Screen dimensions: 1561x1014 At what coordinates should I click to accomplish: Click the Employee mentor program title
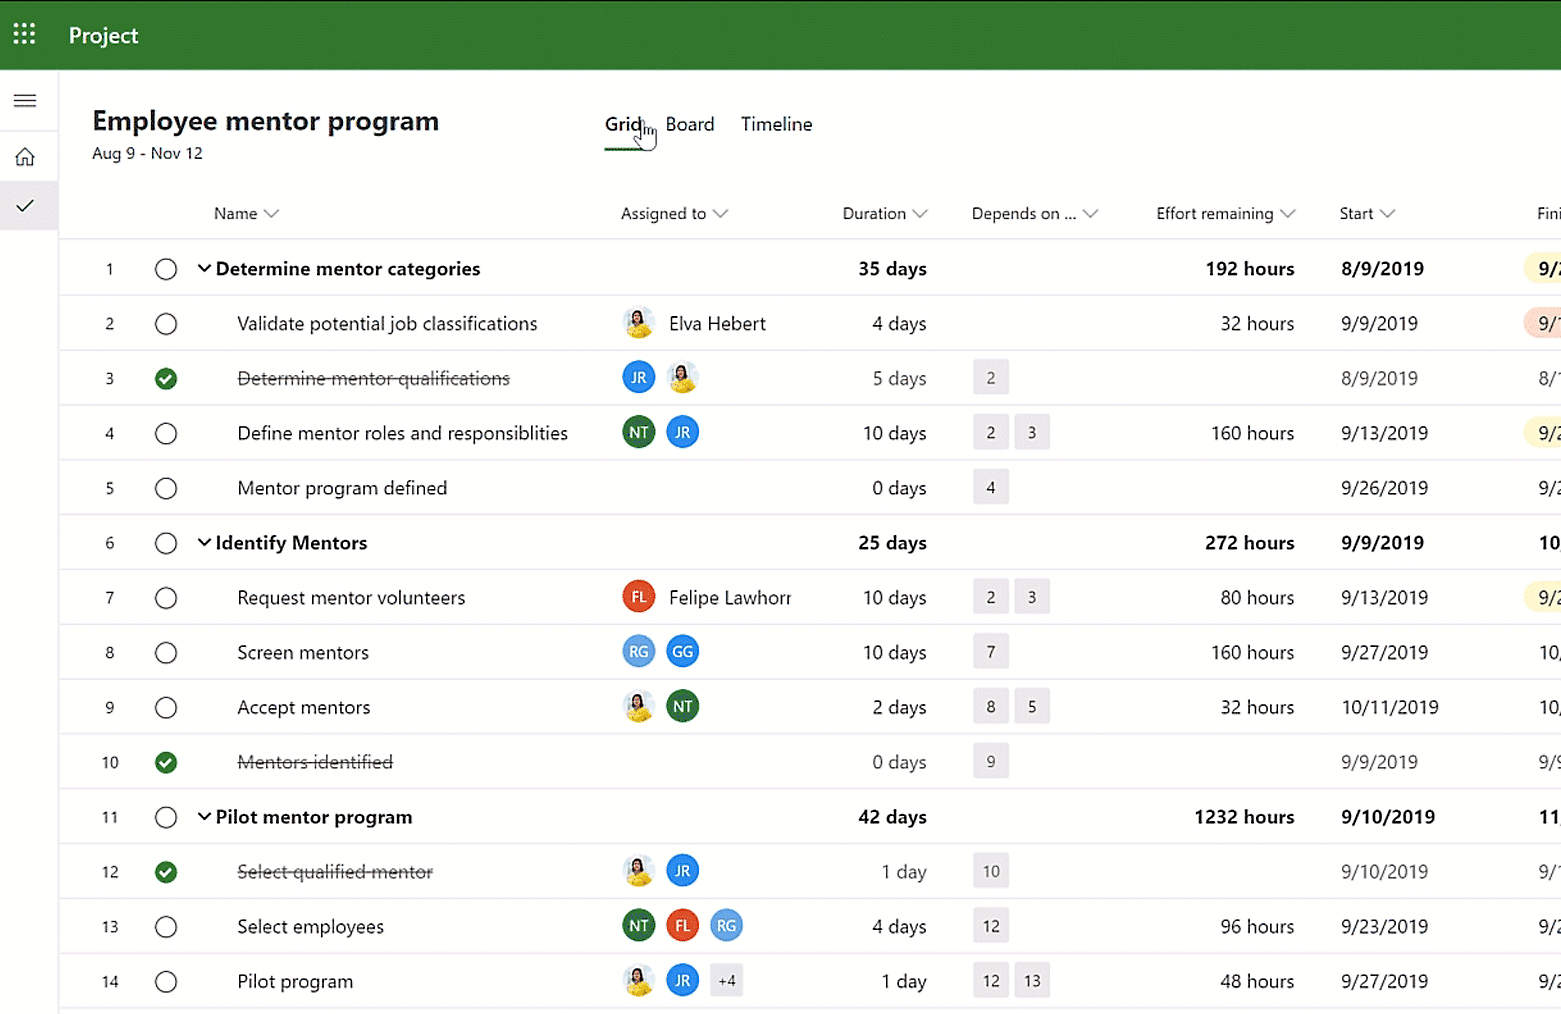[x=265, y=120]
